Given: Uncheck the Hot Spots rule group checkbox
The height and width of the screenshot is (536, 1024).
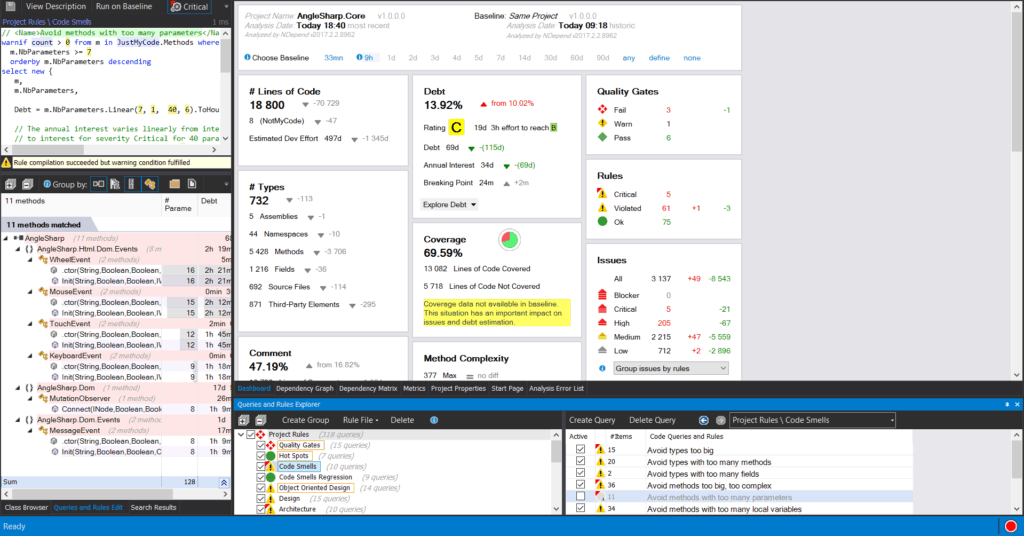Looking at the screenshot, I should pos(261,456).
